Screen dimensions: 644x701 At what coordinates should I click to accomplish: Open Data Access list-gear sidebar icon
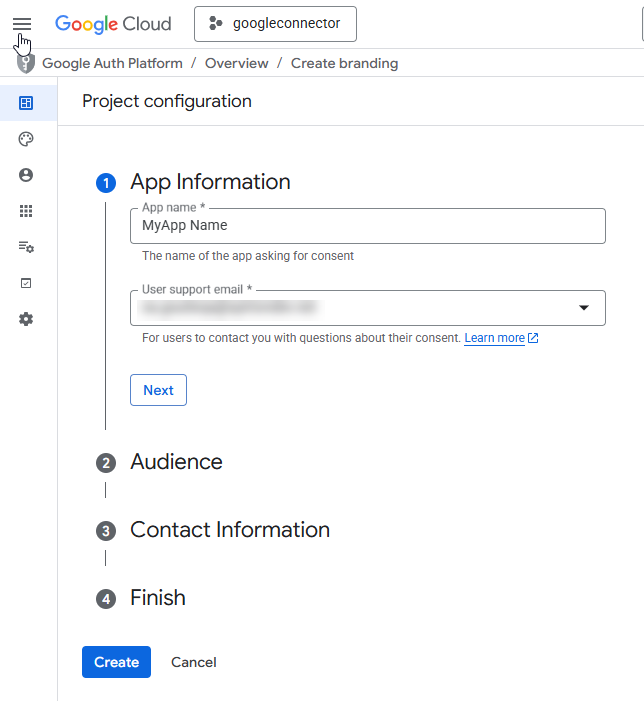tap(26, 247)
